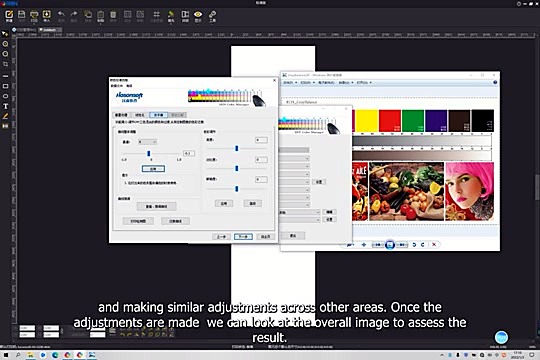Click the highlighted Next button at dialog bottom
Viewport: 540px width, 360px height.
tap(243, 237)
